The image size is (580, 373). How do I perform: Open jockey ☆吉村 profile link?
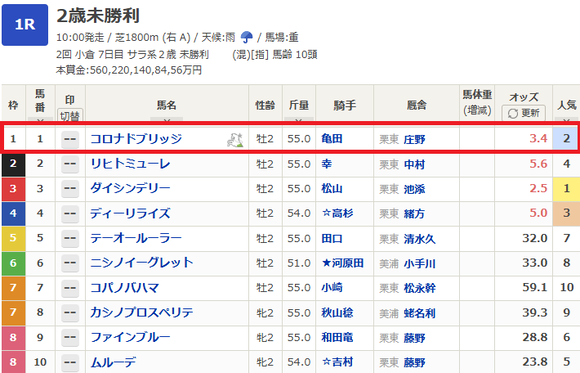(x=337, y=362)
